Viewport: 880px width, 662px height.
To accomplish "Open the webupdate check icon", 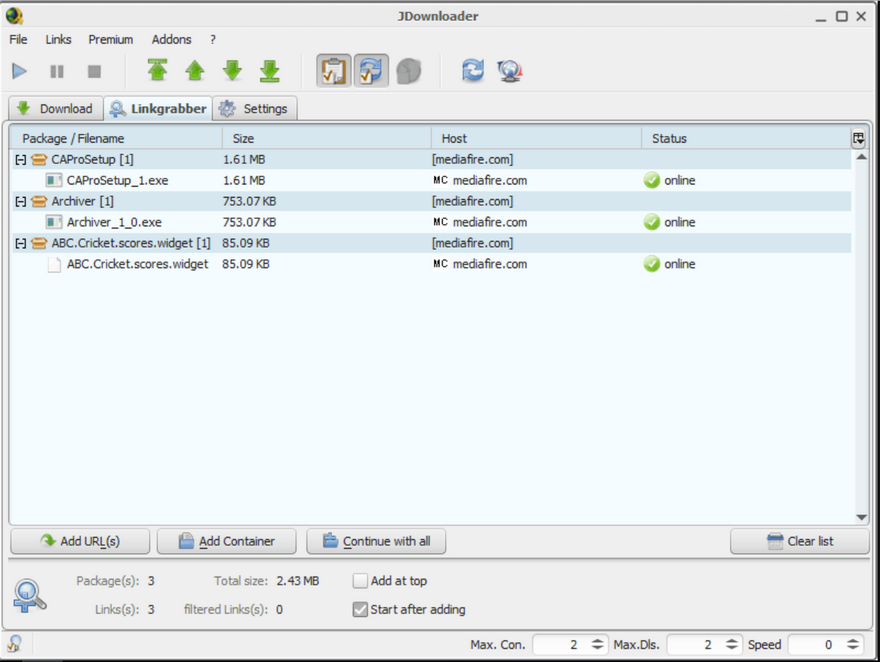I will click(509, 71).
